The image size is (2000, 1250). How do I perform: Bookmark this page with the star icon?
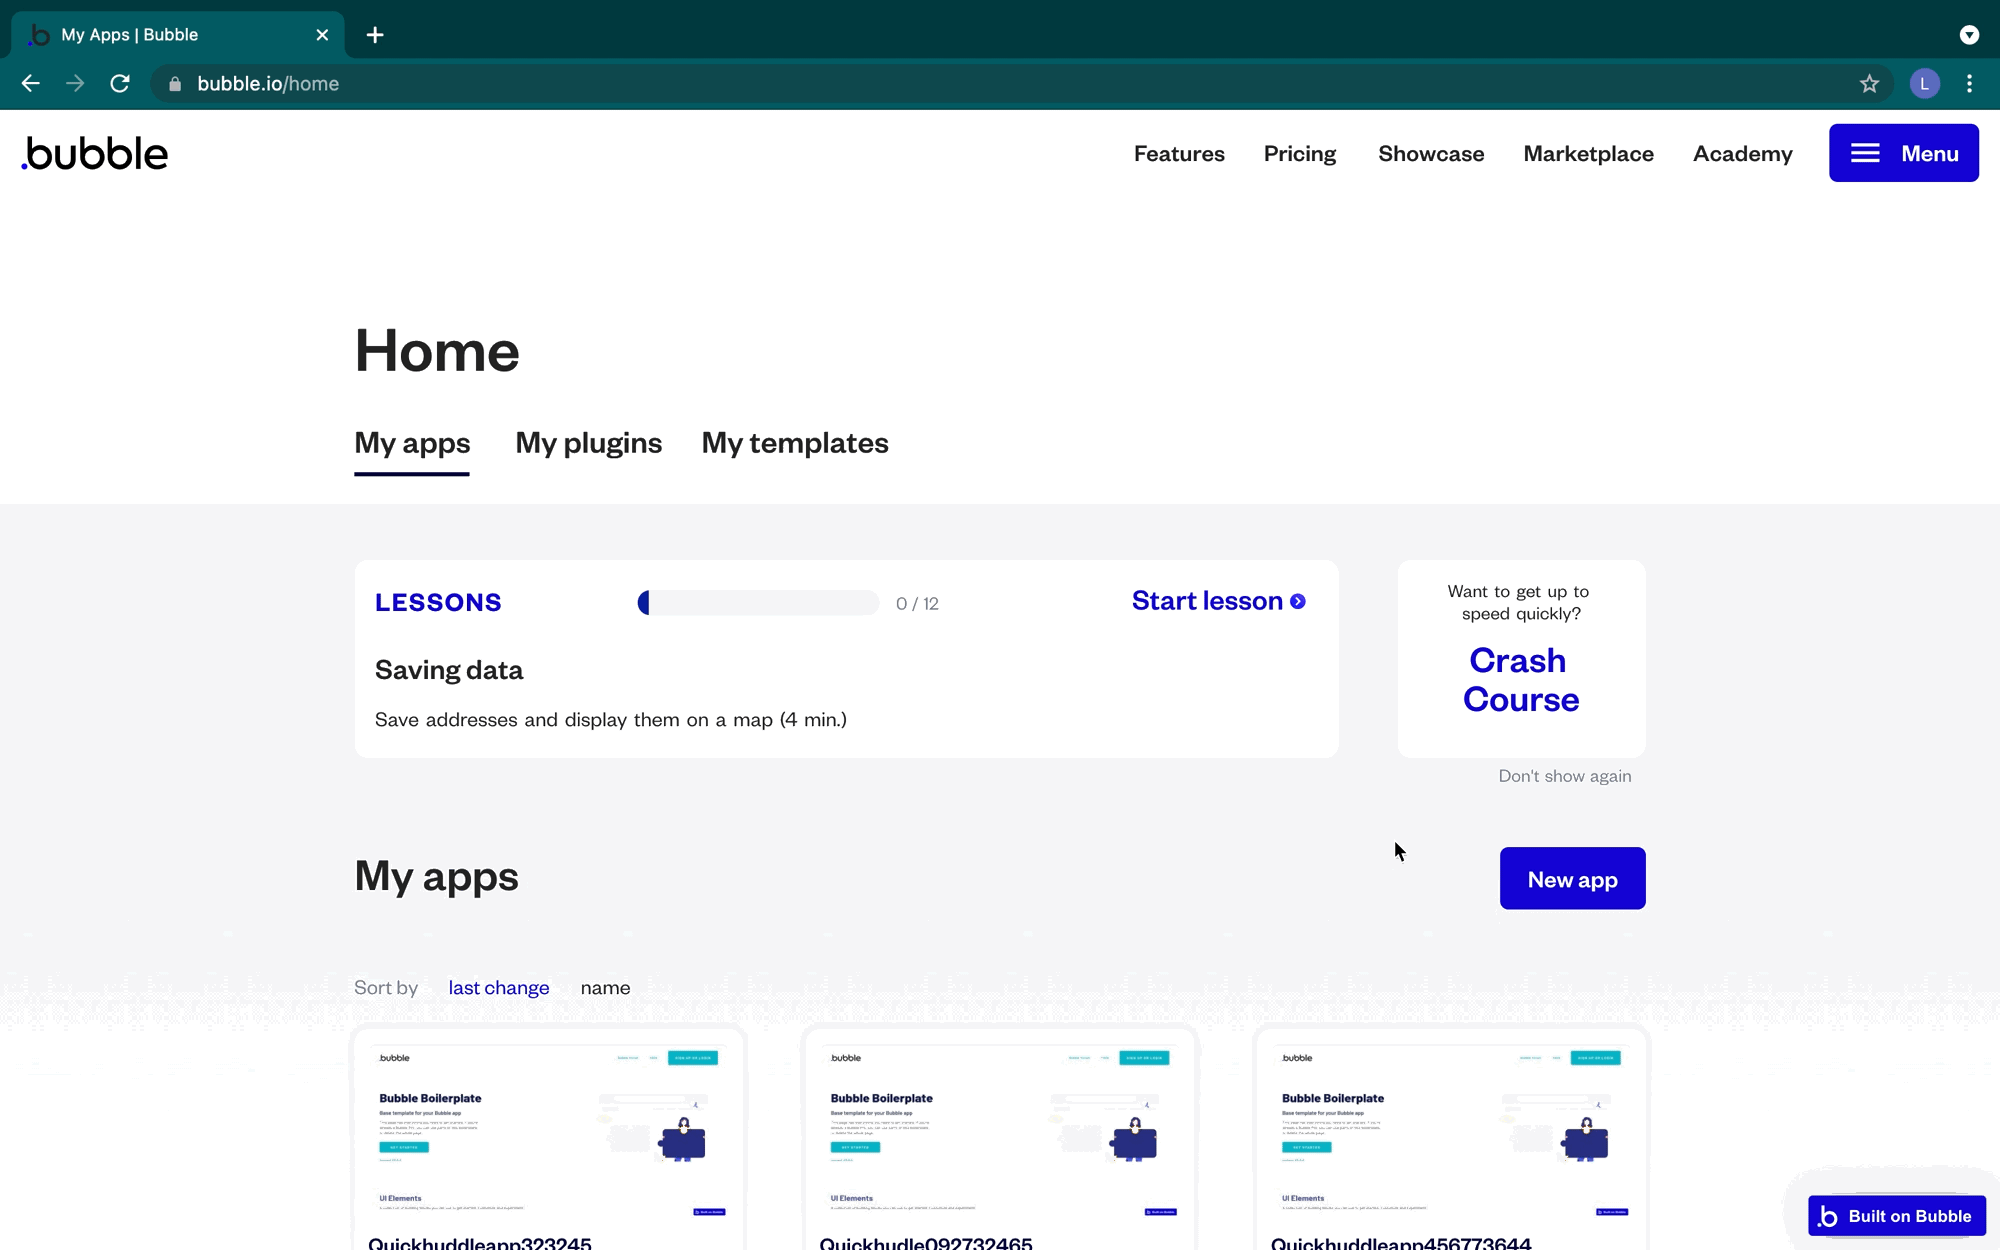1869,84
